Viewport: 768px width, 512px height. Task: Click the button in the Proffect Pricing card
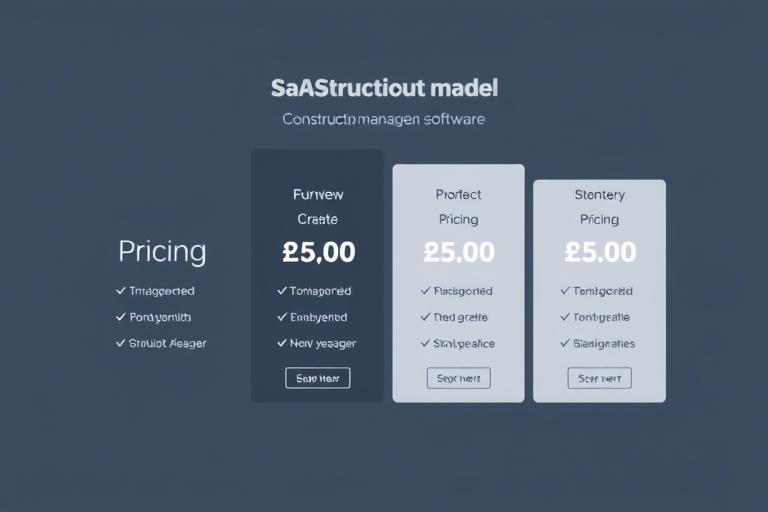(458, 378)
